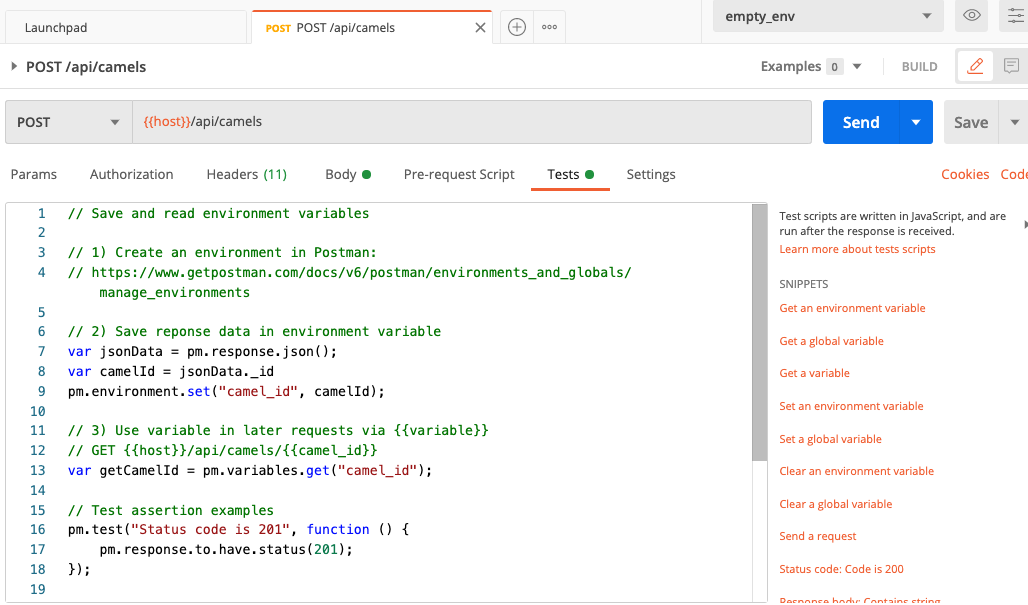Click the request URL field
This screenshot has width=1028, height=605.
[x=472, y=122]
